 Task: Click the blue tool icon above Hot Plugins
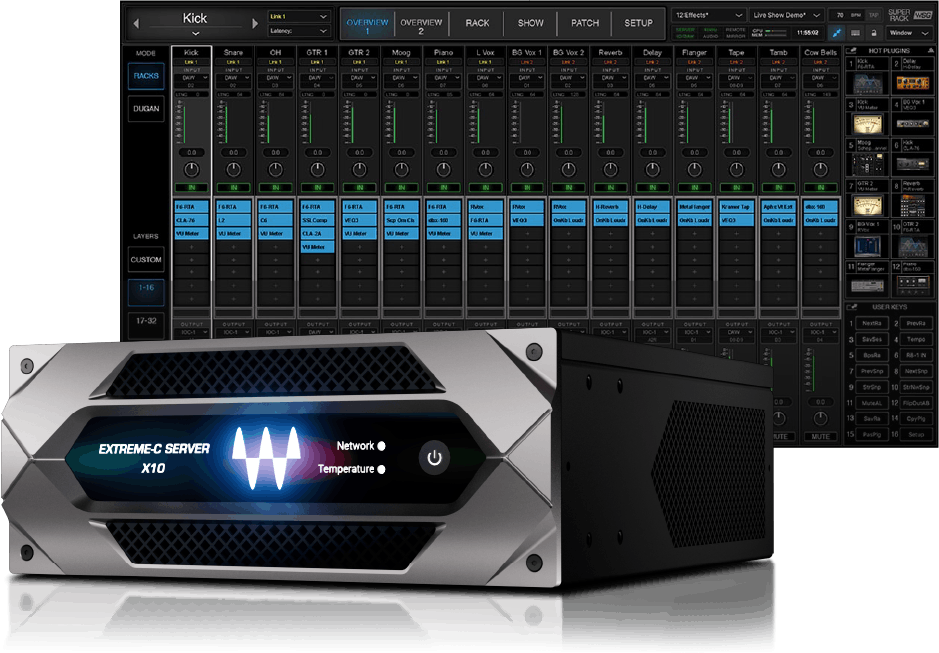(x=836, y=33)
